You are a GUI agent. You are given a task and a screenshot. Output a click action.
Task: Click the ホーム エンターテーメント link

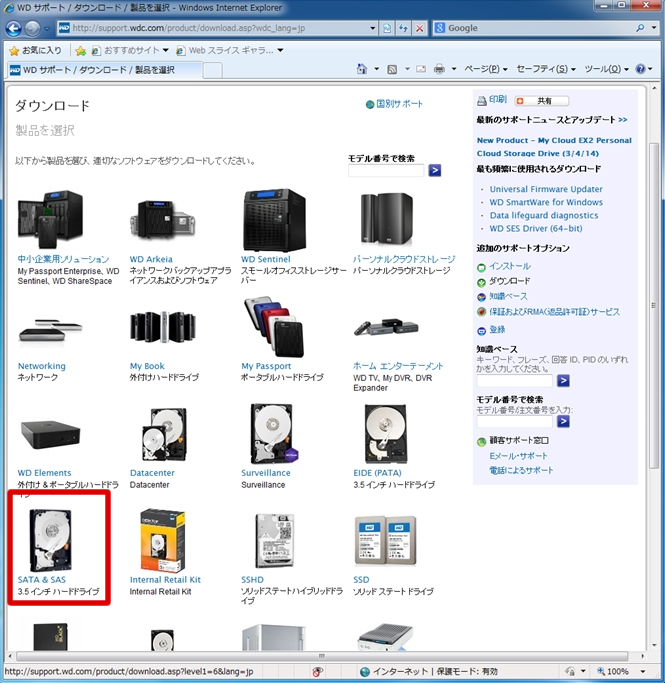(398, 366)
